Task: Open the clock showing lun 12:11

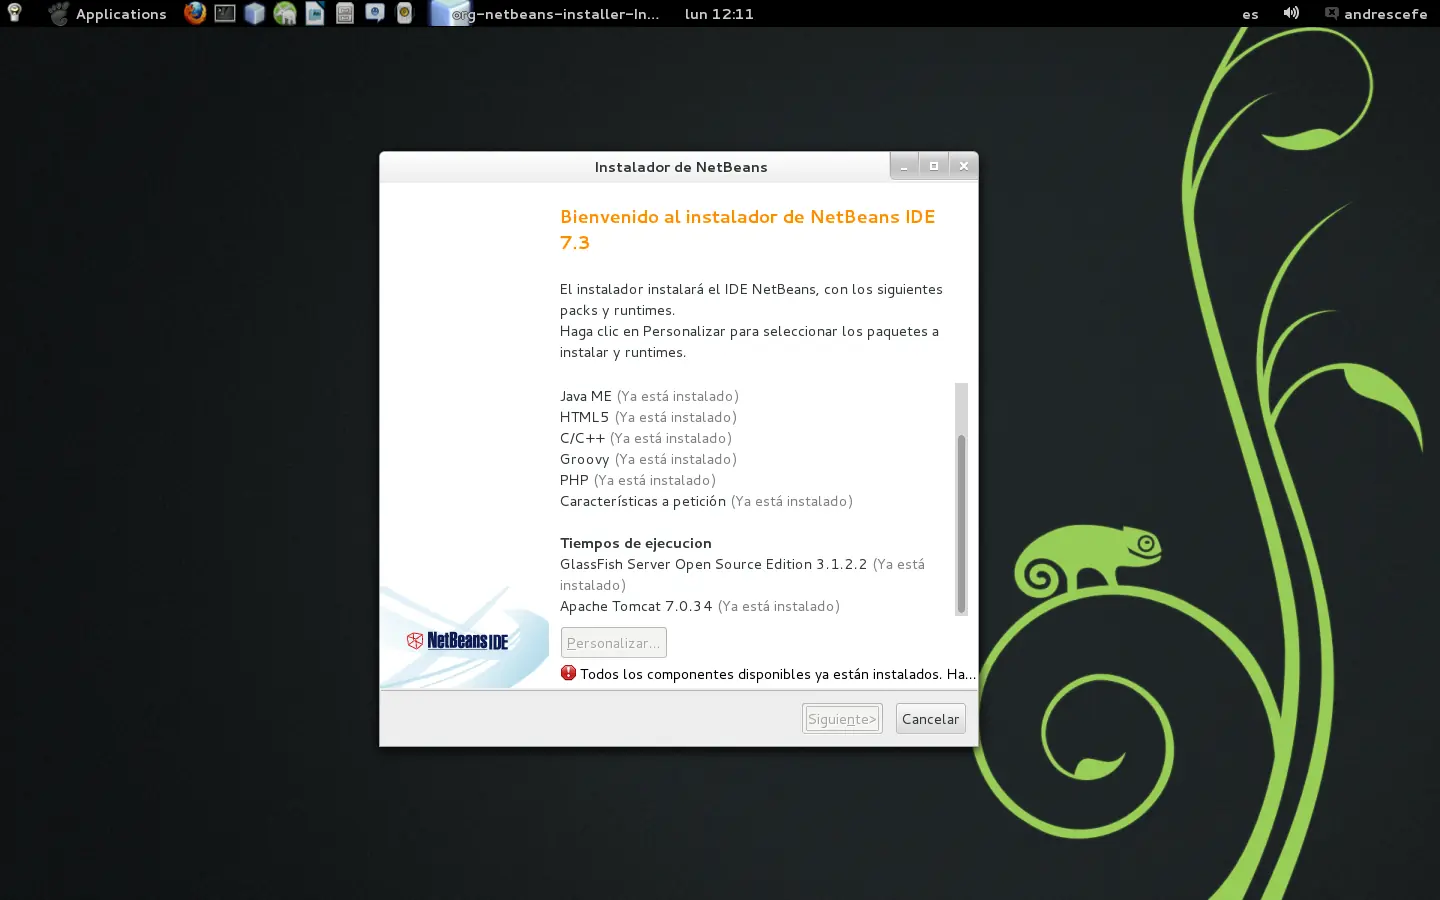Action: (x=719, y=14)
